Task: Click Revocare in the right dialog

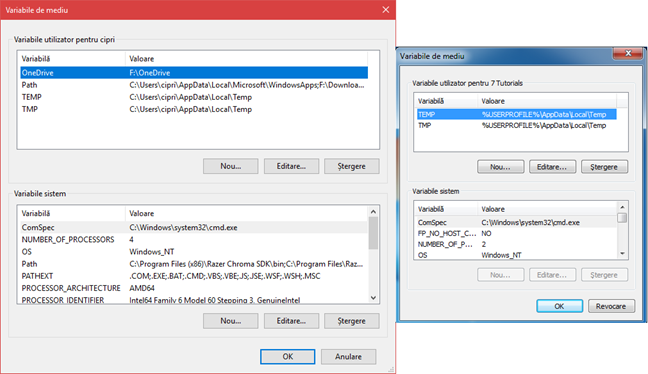Action: point(611,306)
